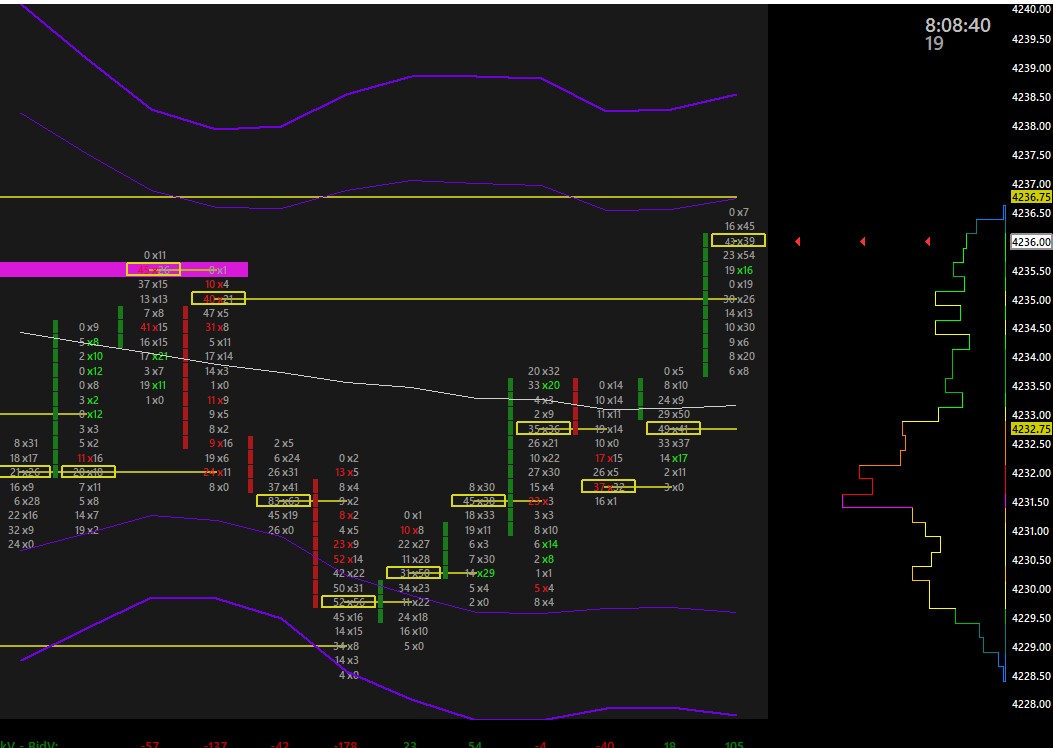Select the 32x9 value

[21, 530]
